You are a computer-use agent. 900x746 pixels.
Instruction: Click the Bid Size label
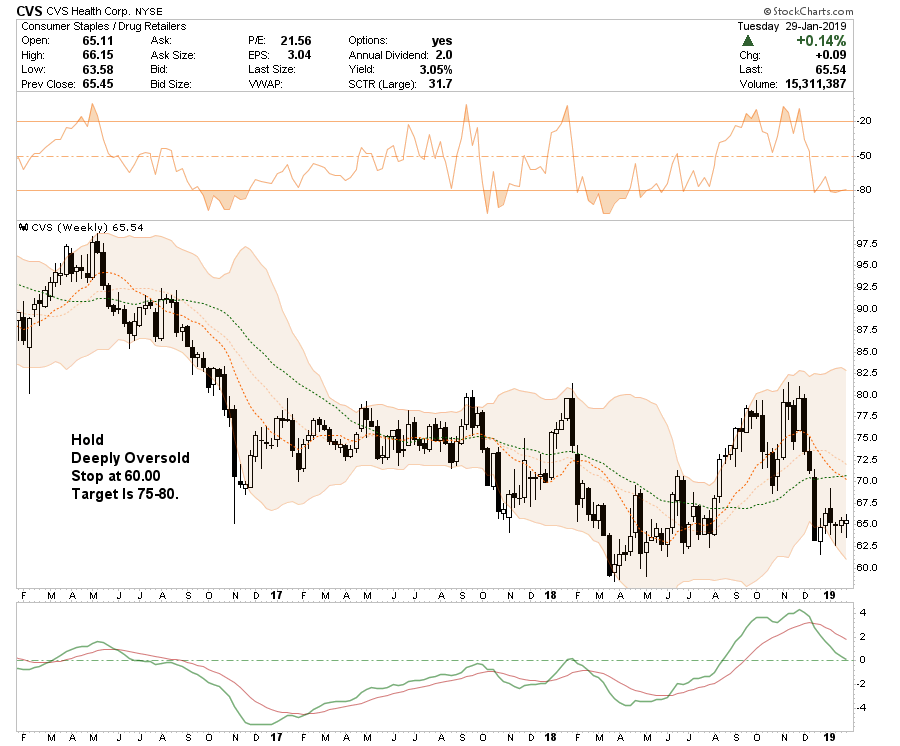pos(171,84)
